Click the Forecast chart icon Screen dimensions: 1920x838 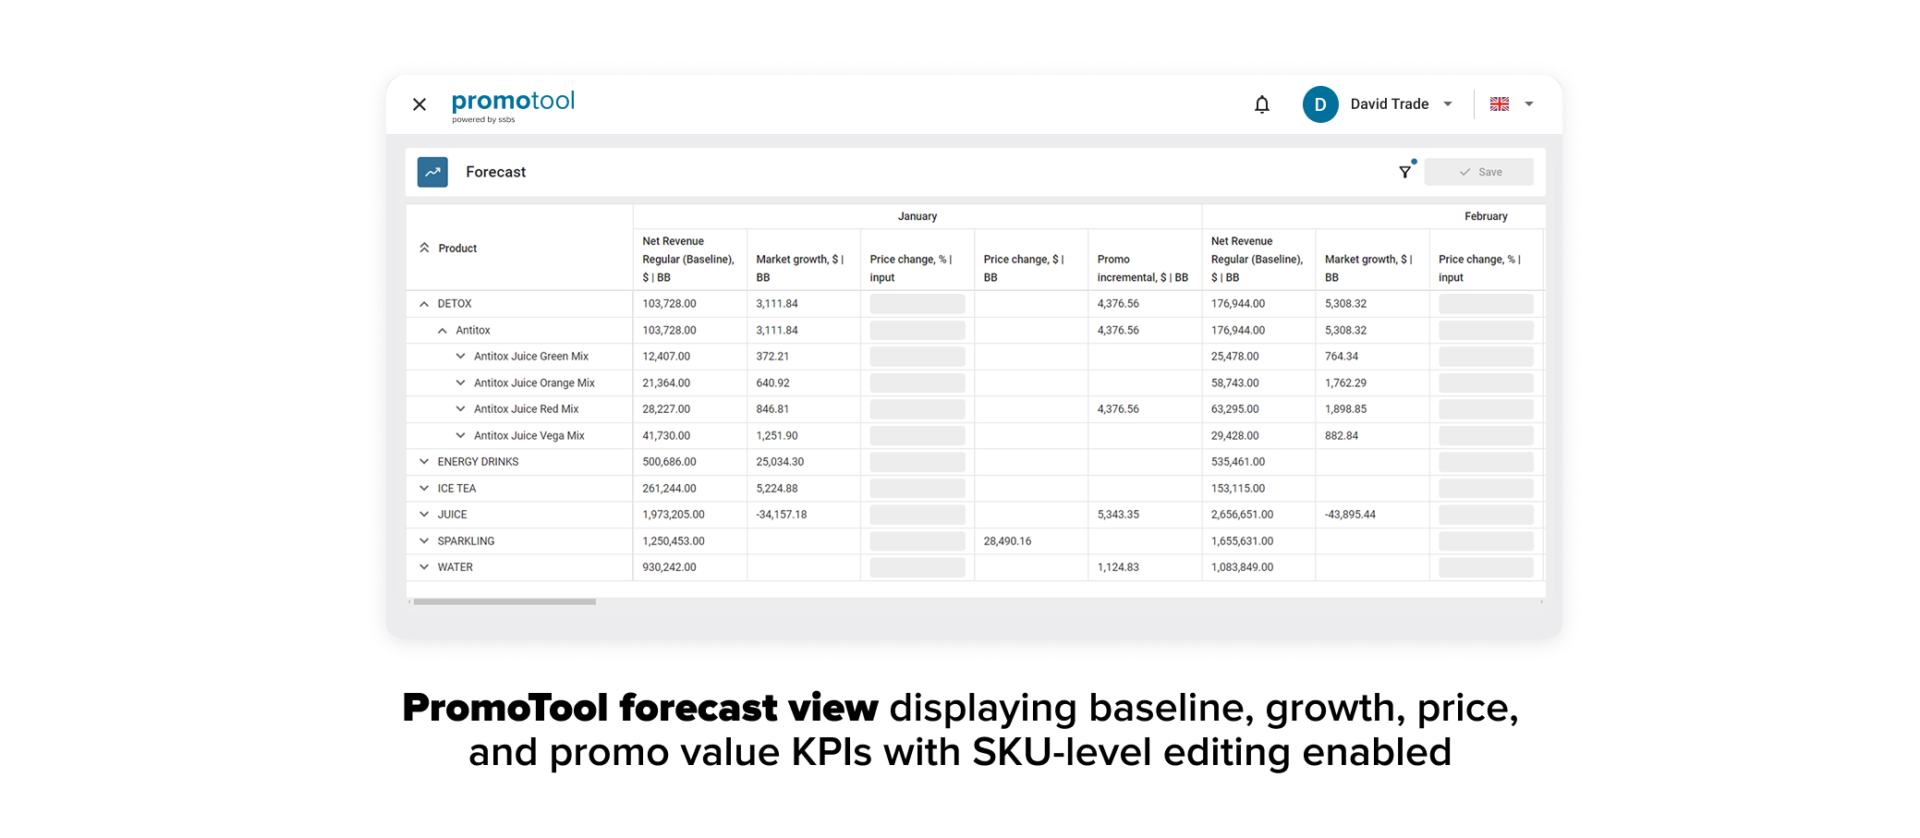433,172
